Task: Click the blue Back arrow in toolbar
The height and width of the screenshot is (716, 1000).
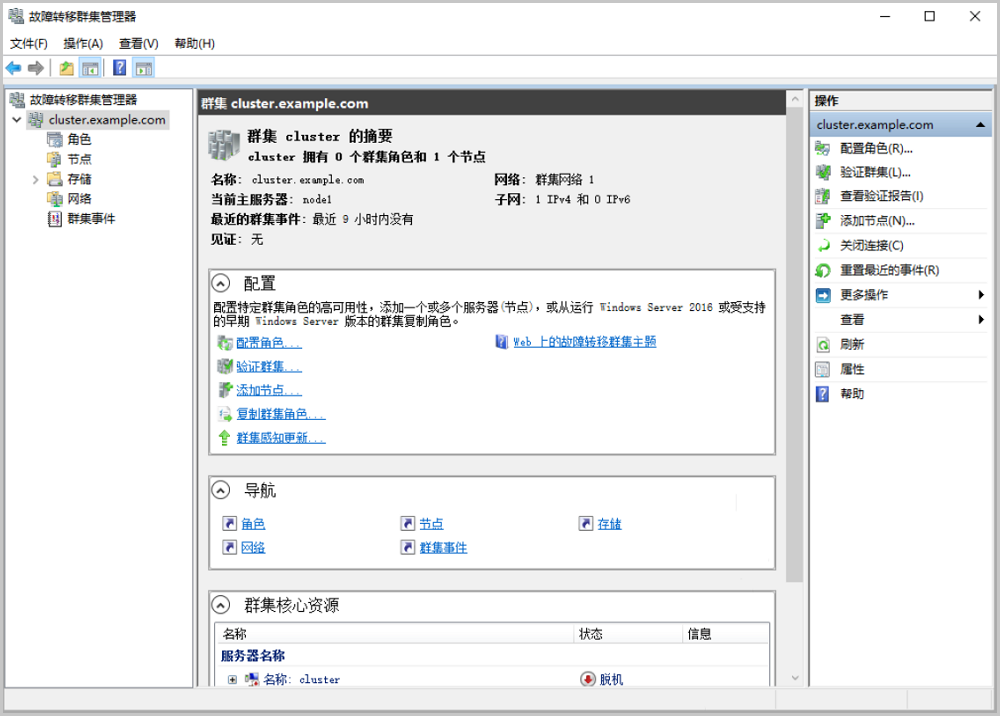Action: point(13,68)
